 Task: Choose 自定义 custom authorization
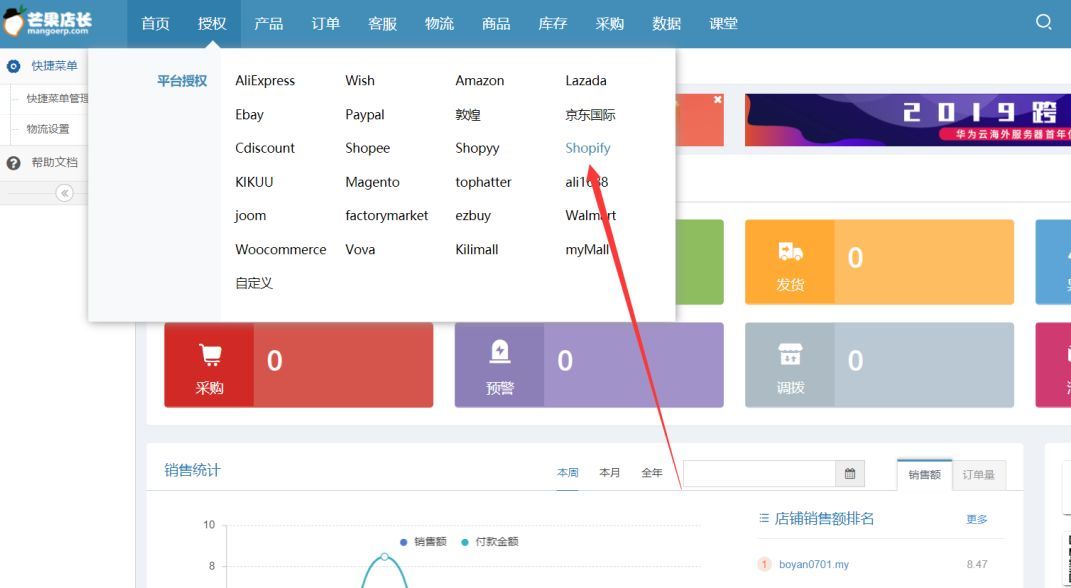[254, 283]
